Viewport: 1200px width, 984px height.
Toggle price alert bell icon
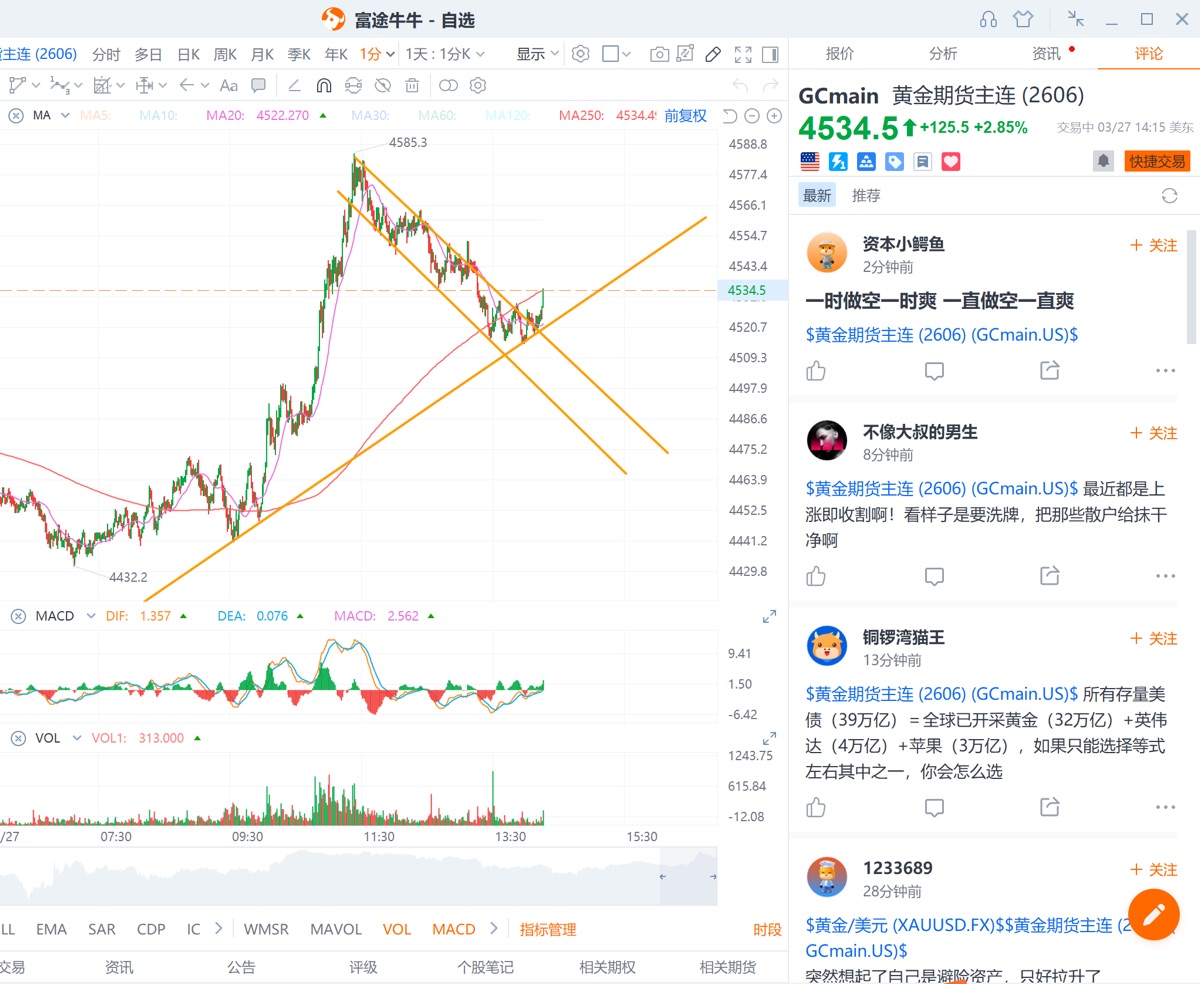point(1104,161)
